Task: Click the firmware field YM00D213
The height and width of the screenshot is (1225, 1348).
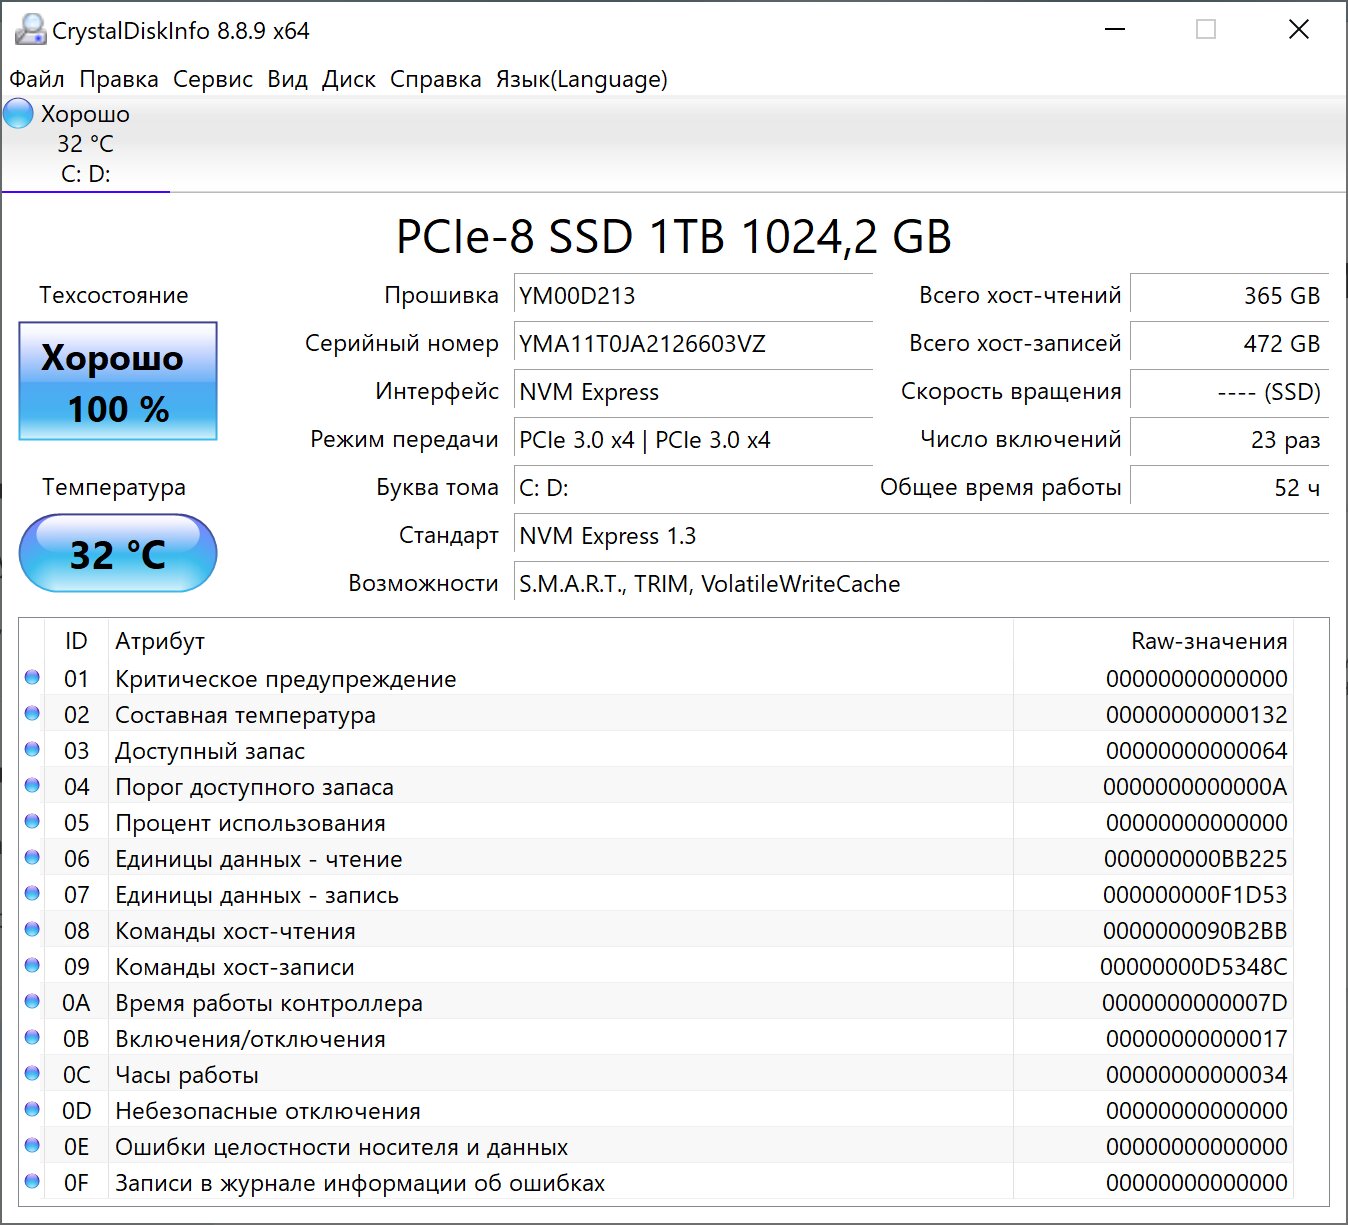Action: pos(693,296)
